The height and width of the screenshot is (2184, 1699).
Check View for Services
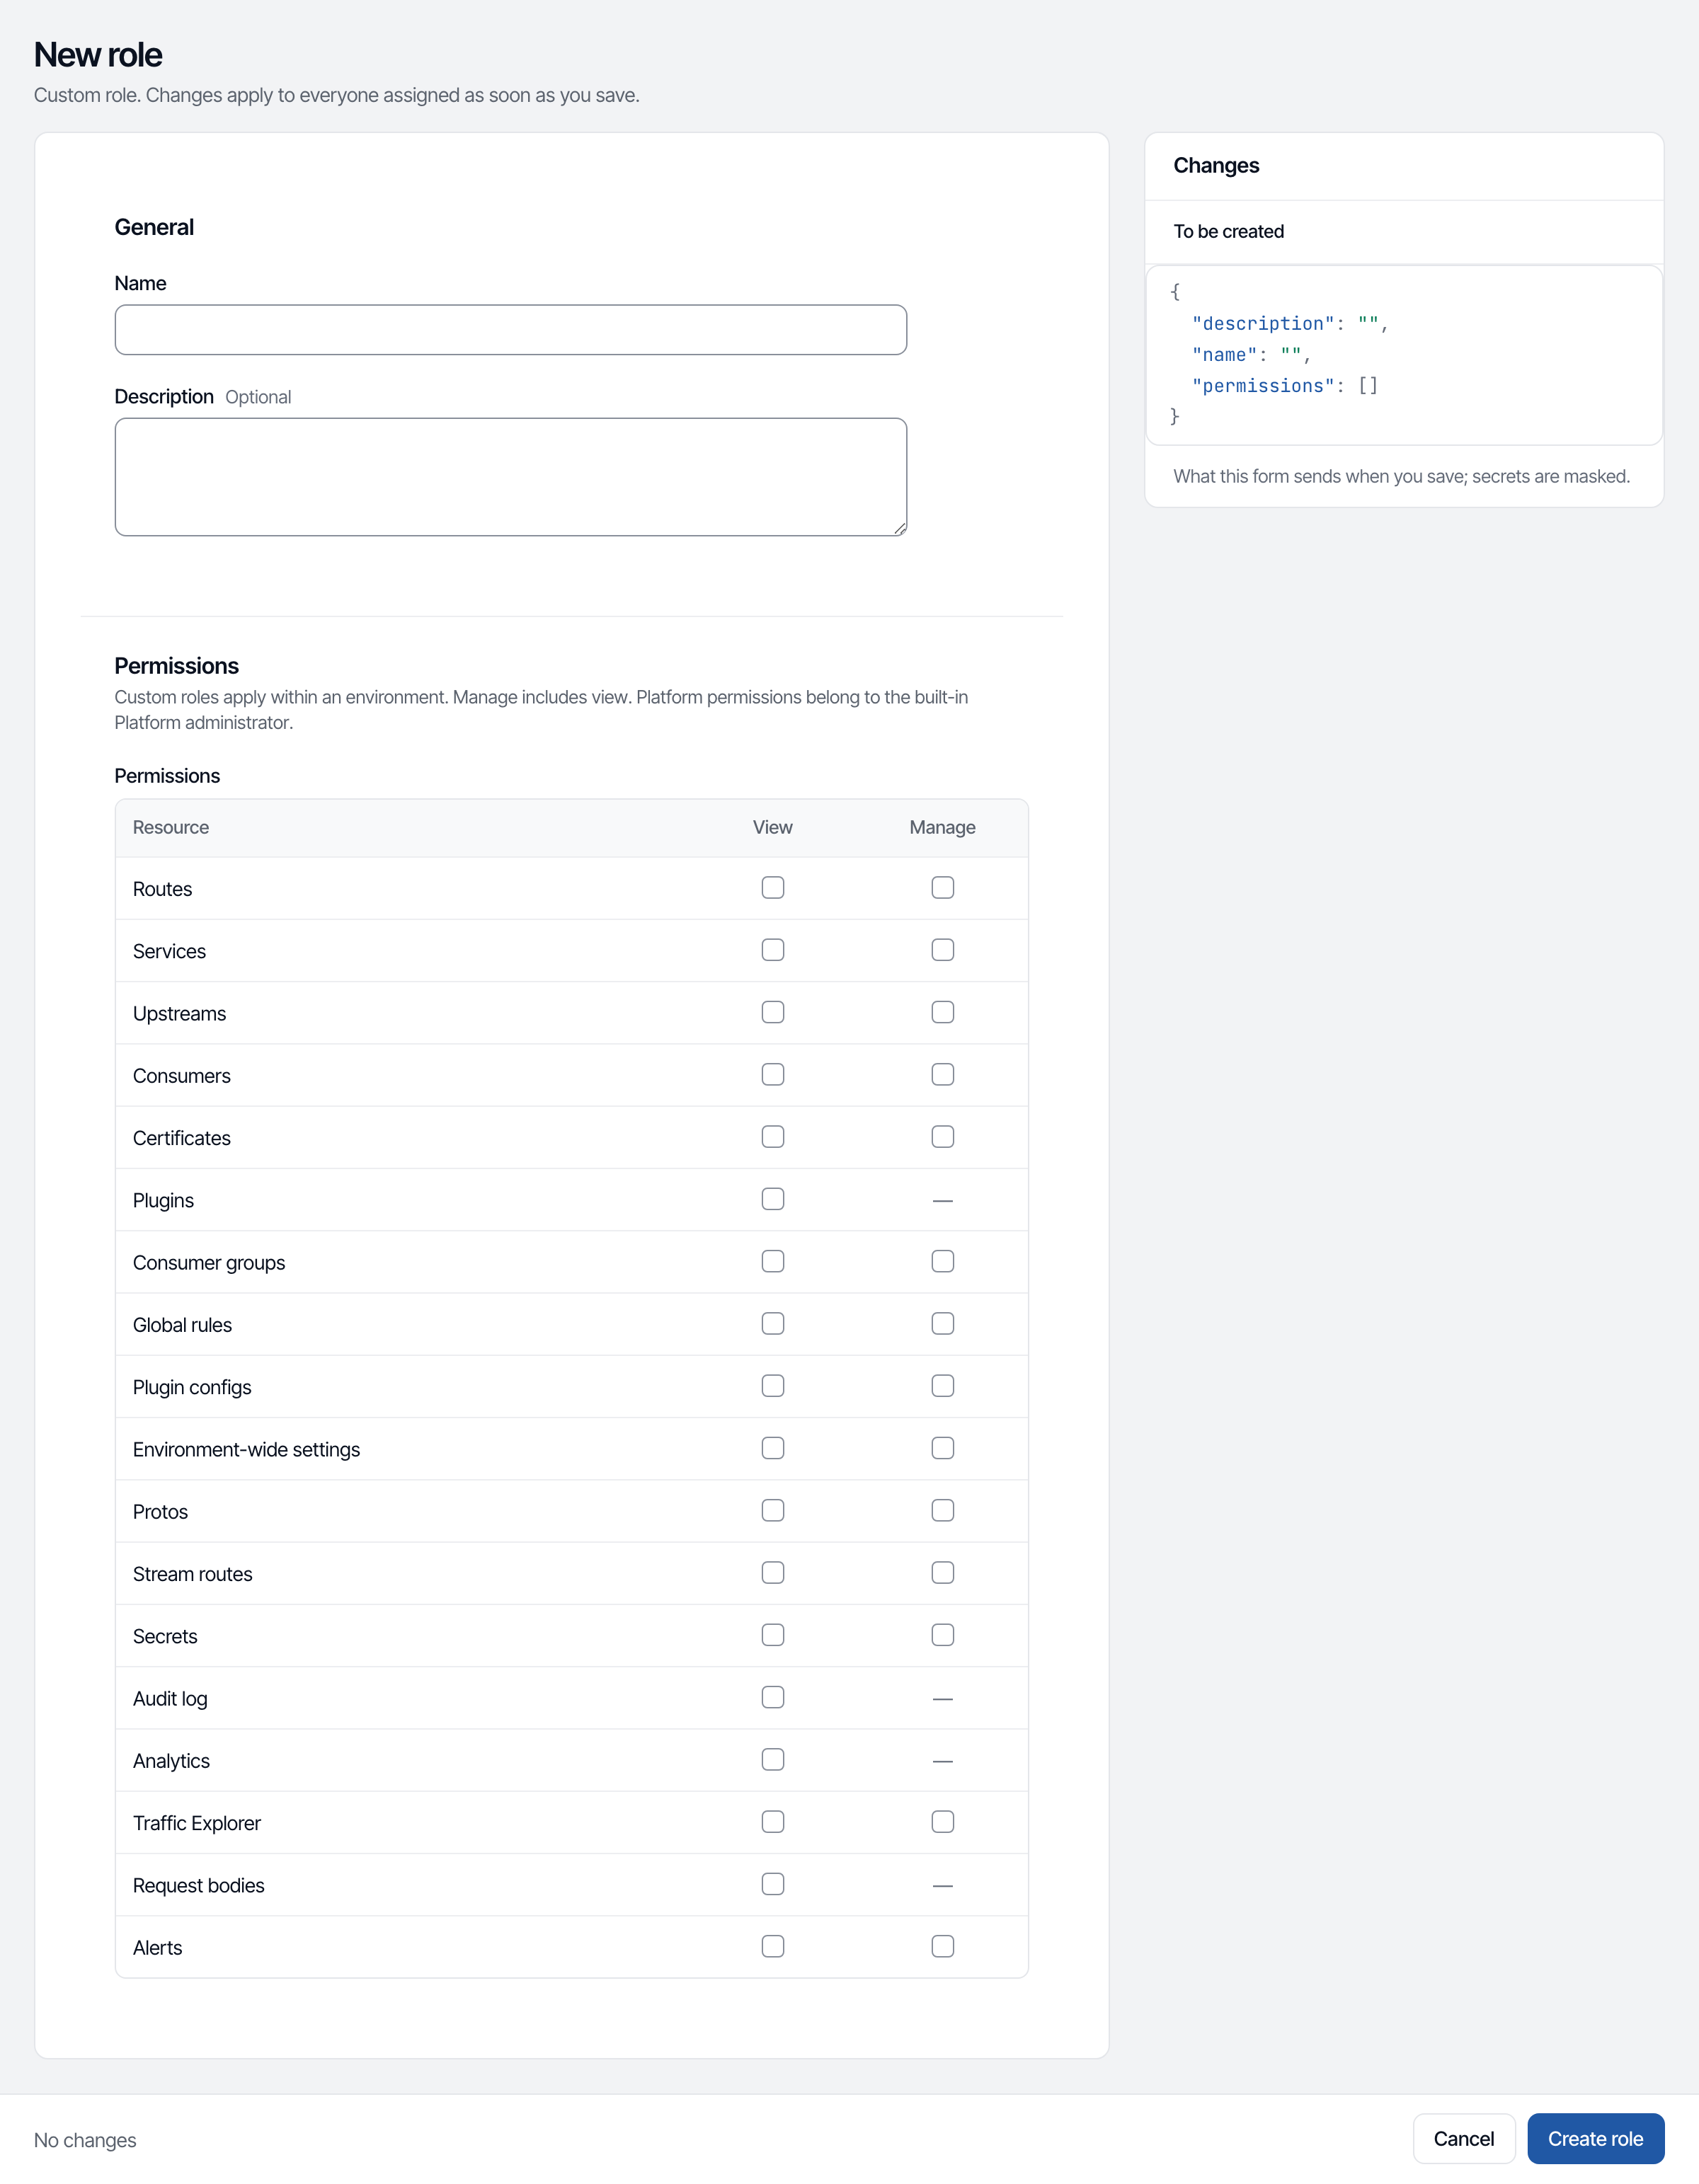[x=772, y=950]
